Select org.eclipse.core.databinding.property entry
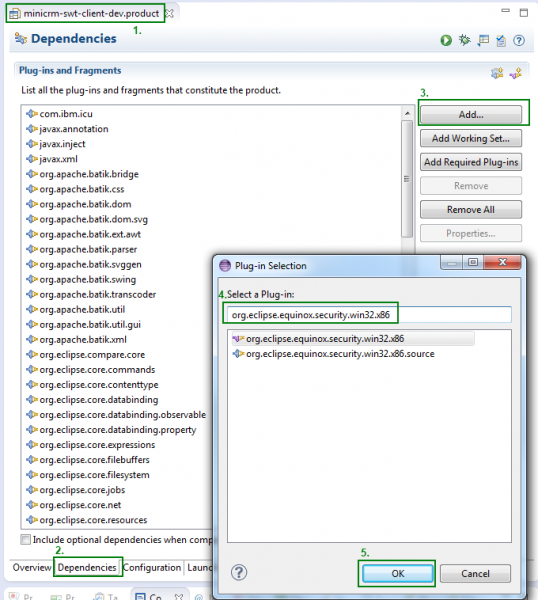 (x=111, y=430)
